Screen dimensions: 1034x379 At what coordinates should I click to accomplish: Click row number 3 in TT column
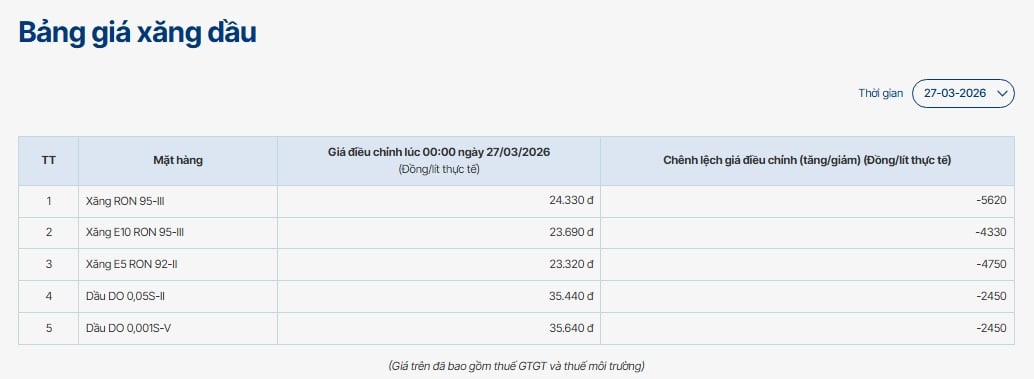click(48, 264)
